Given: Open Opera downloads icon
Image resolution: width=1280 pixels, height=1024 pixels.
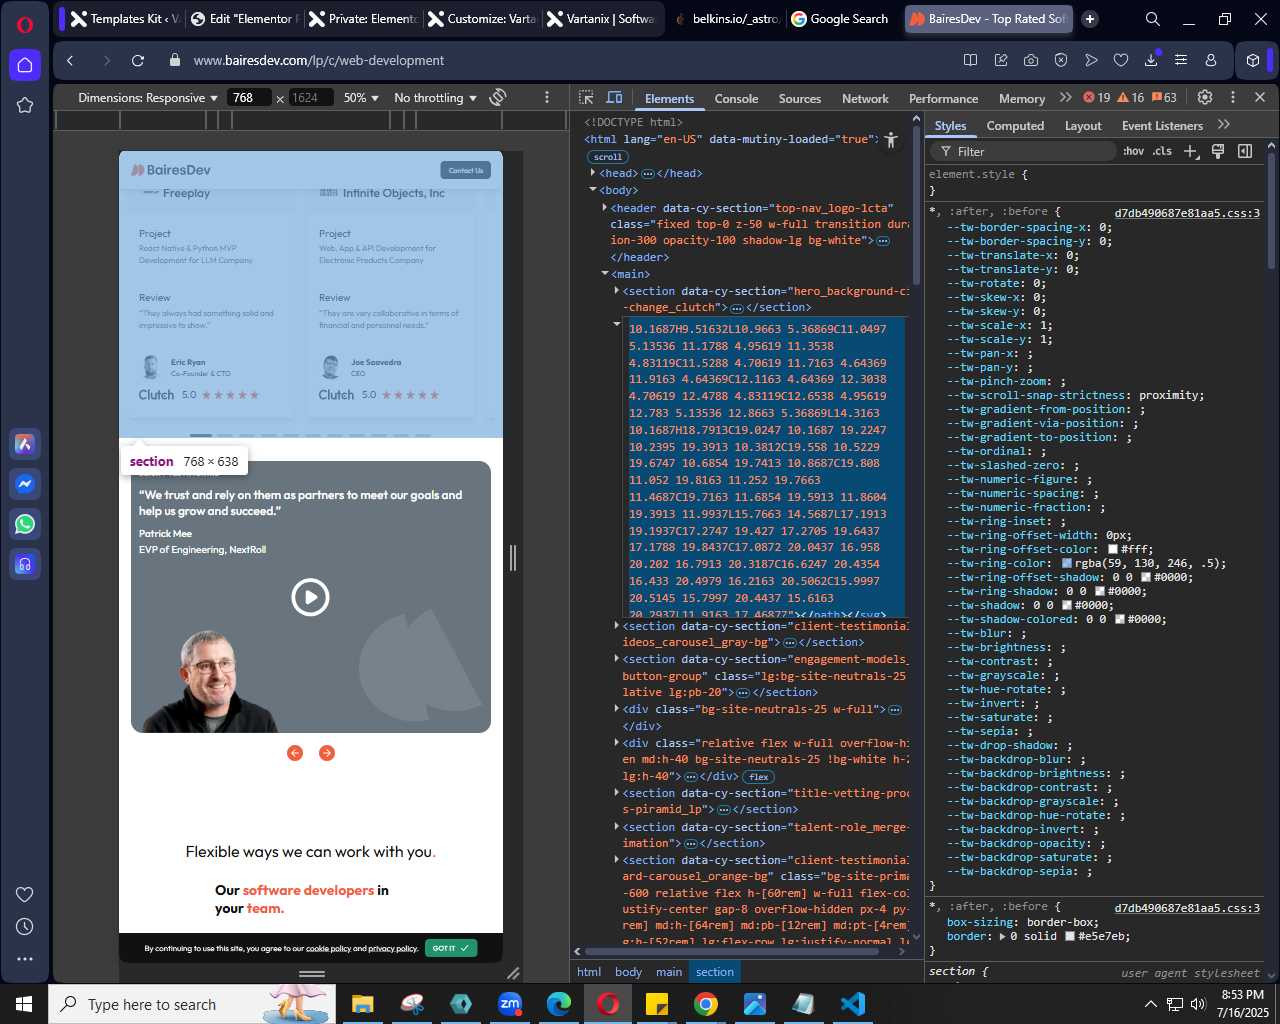Looking at the screenshot, I should tap(1151, 60).
